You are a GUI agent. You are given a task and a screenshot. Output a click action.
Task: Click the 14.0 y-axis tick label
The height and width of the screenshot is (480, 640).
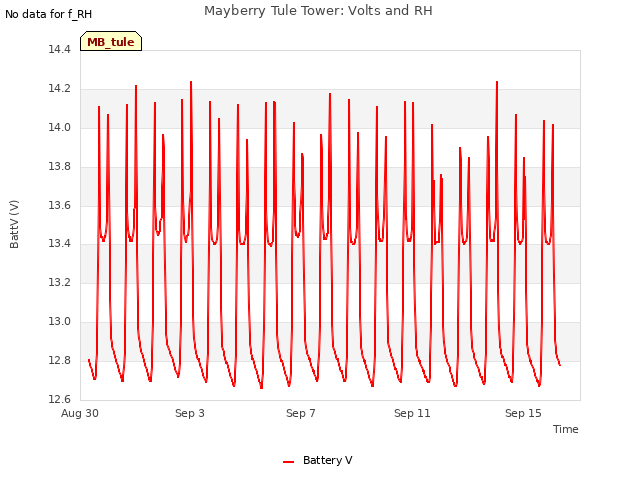[60, 127]
